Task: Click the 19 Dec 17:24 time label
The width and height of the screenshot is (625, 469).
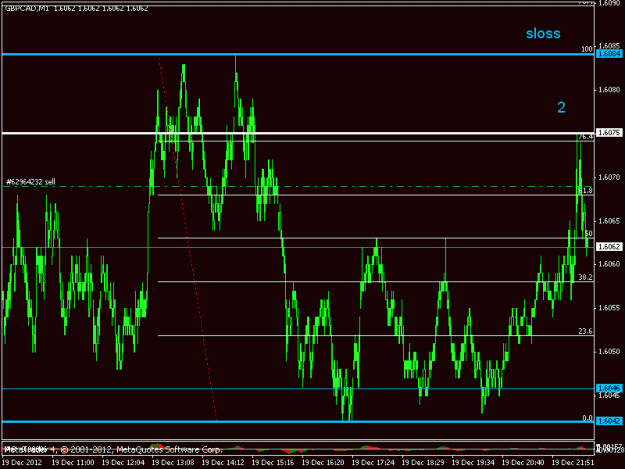Action: pos(373,463)
